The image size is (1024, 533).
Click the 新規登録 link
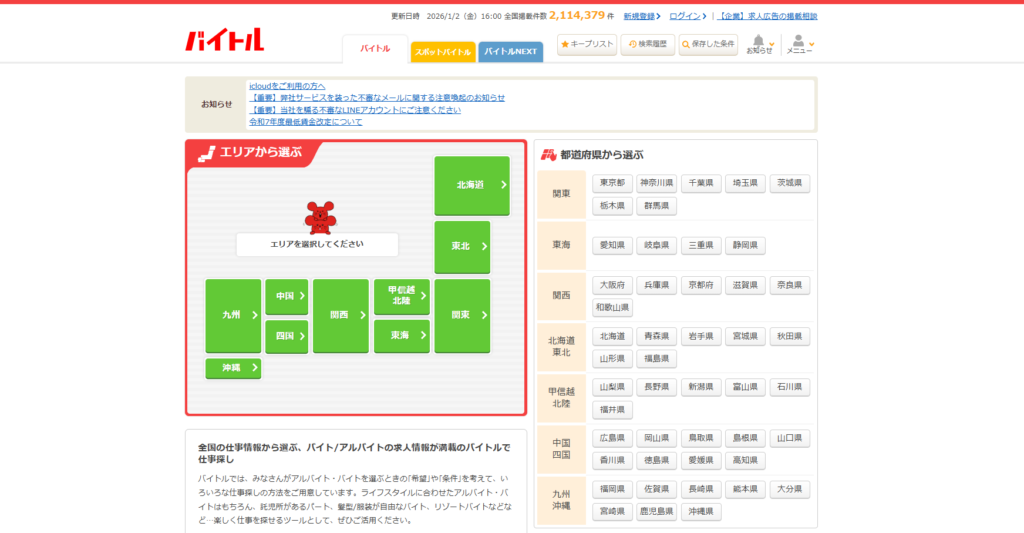[x=639, y=16]
